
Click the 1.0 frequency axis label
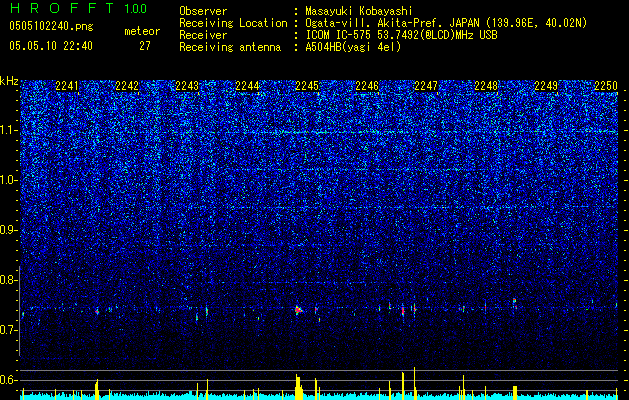[x=9, y=181]
